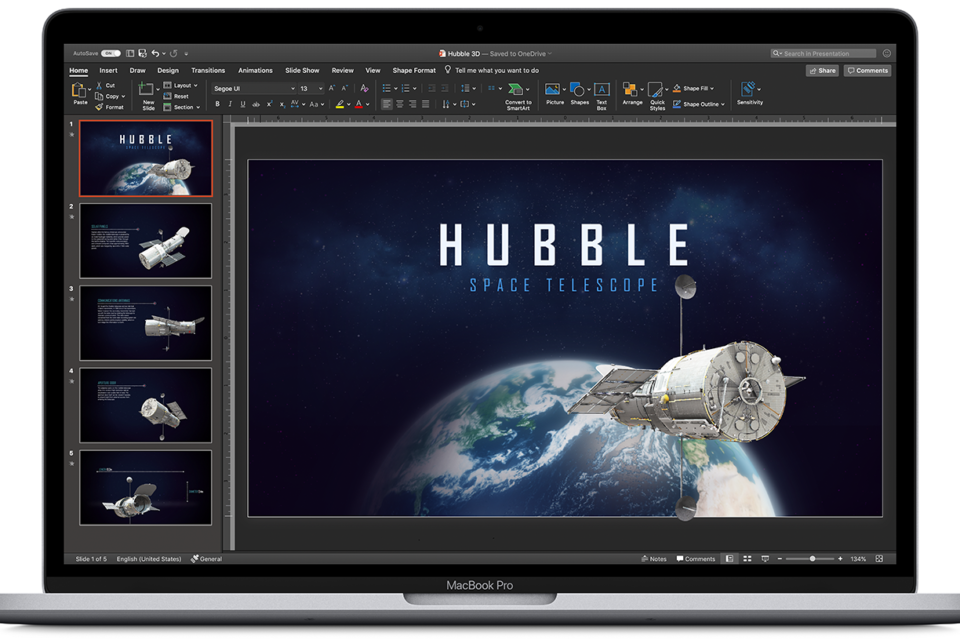Viewport: 960px width, 640px height.
Task: Switch to the Transitions tab
Action: [x=208, y=70]
